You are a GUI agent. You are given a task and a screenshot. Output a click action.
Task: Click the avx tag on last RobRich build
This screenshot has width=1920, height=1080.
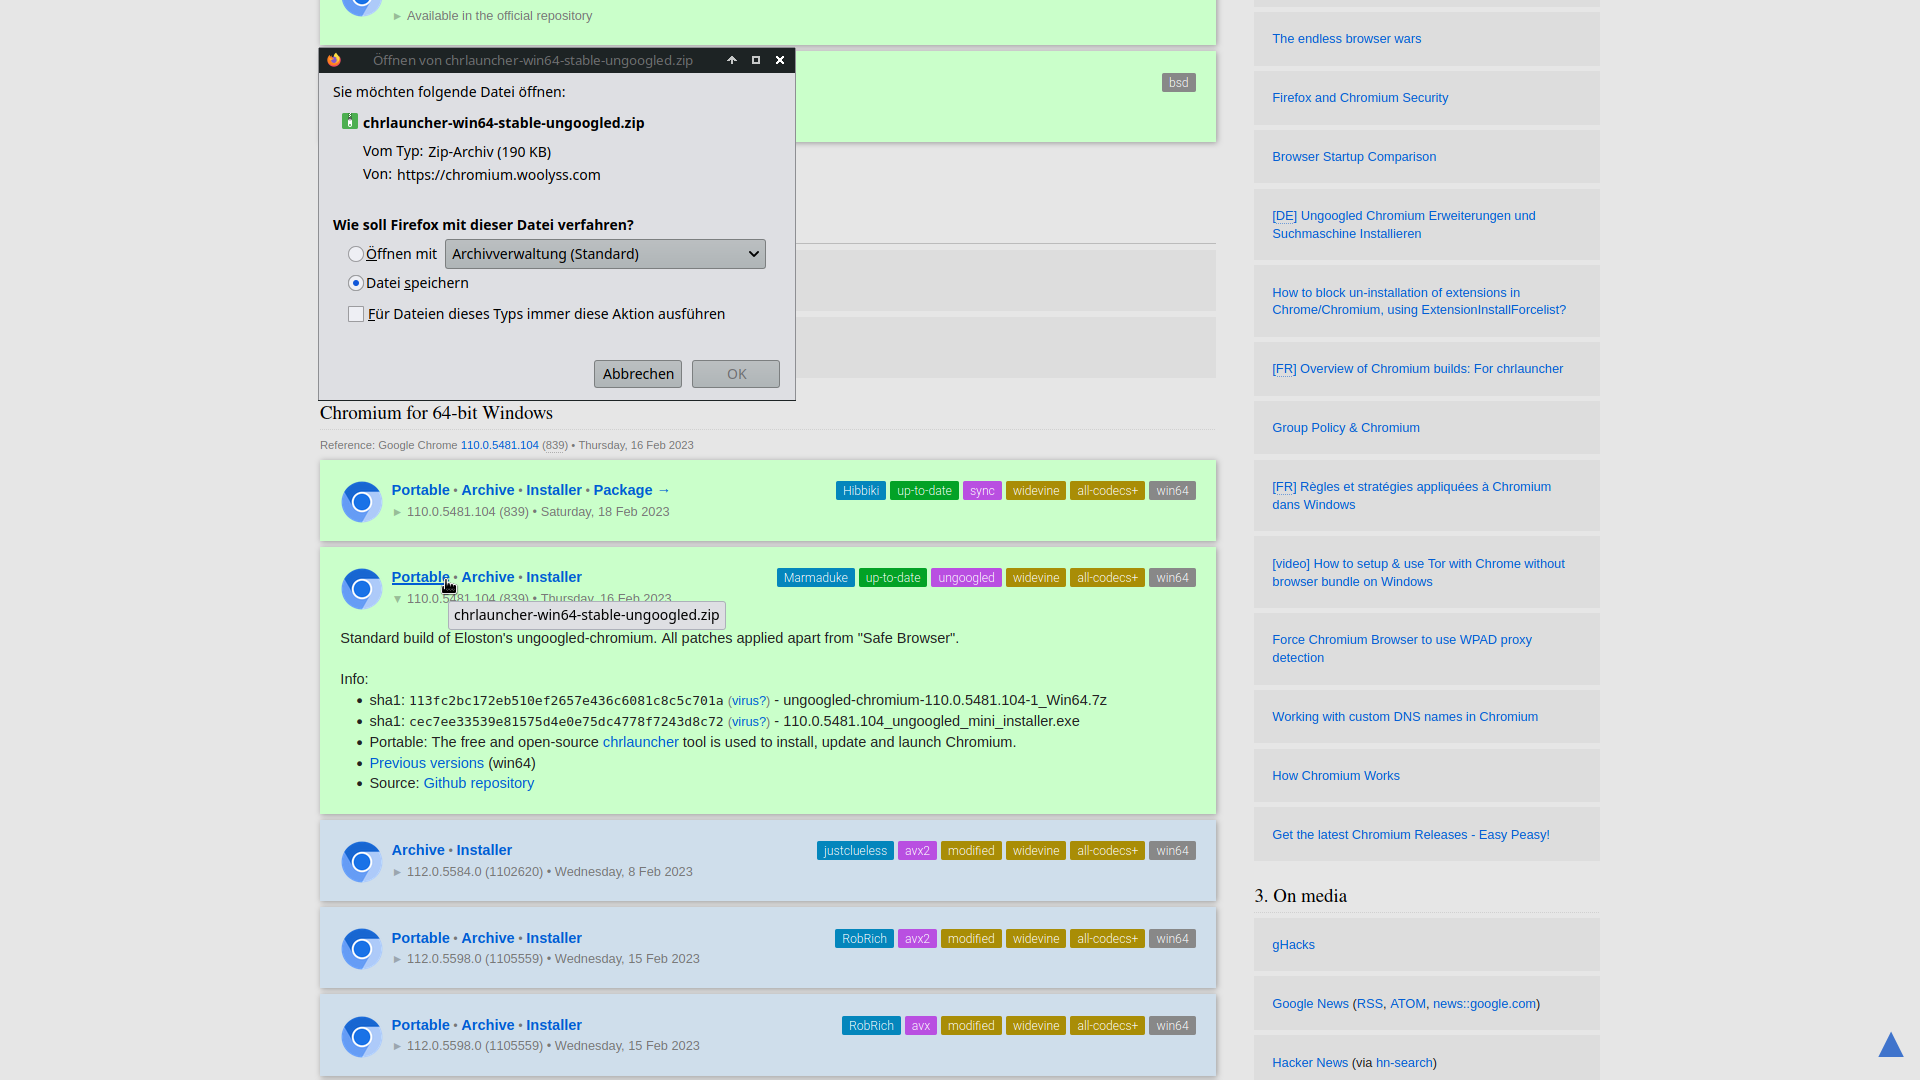pos(921,1026)
